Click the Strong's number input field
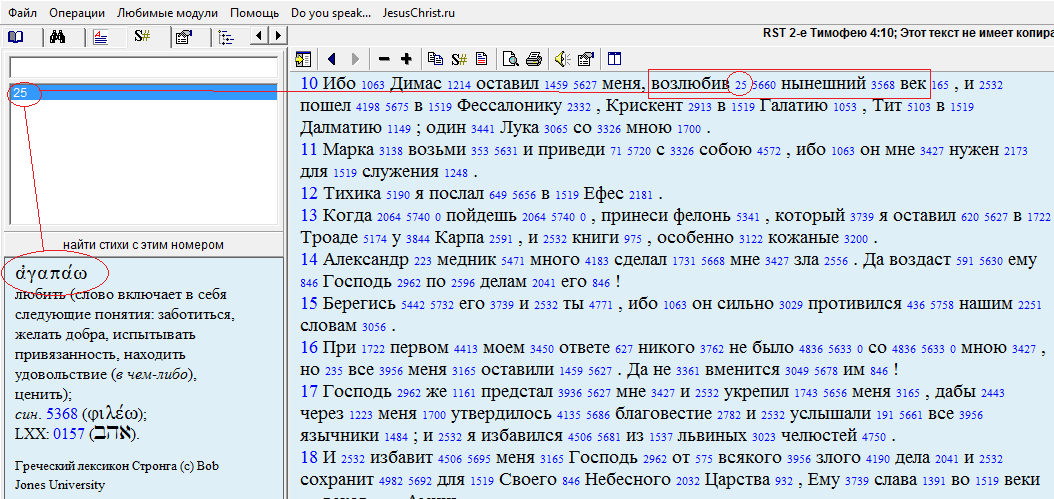Viewport: 1054px width, 499px height. [x=143, y=67]
